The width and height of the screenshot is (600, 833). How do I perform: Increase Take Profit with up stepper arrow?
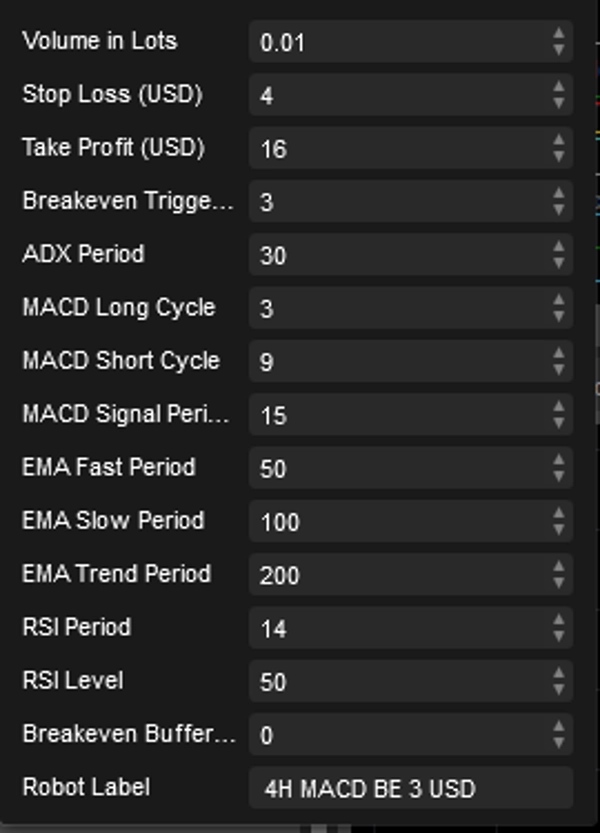click(x=560, y=142)
